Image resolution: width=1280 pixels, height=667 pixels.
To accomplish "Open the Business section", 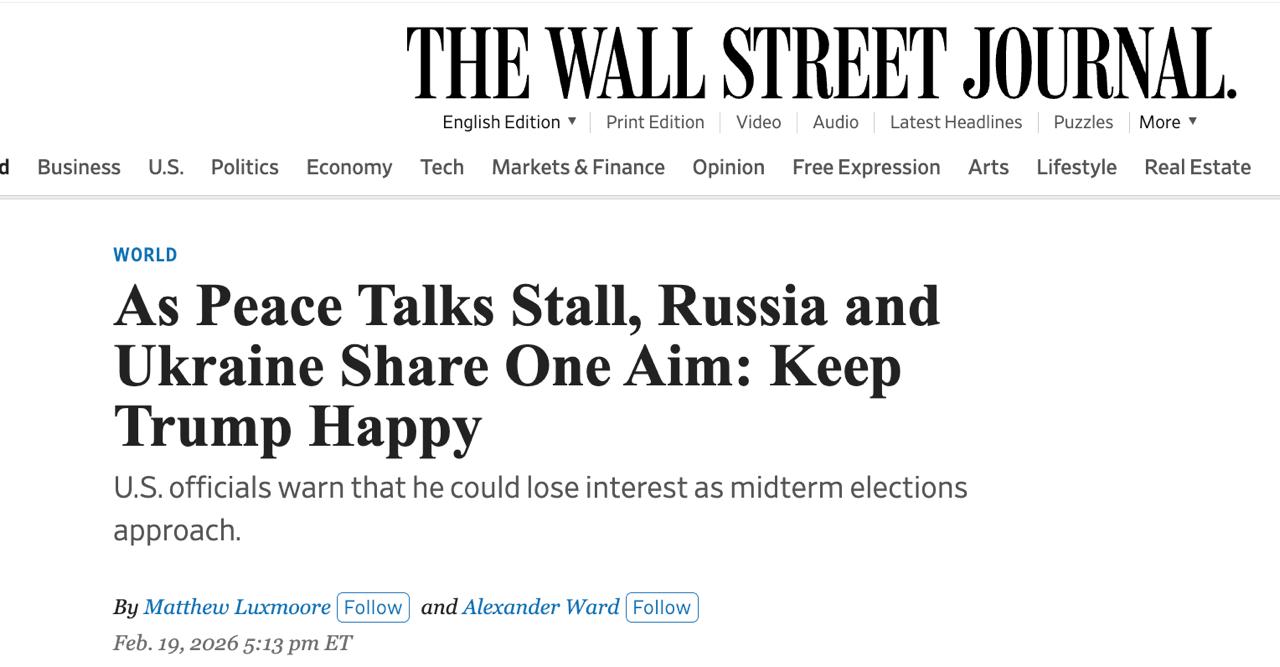I will (x=78, y=167).
